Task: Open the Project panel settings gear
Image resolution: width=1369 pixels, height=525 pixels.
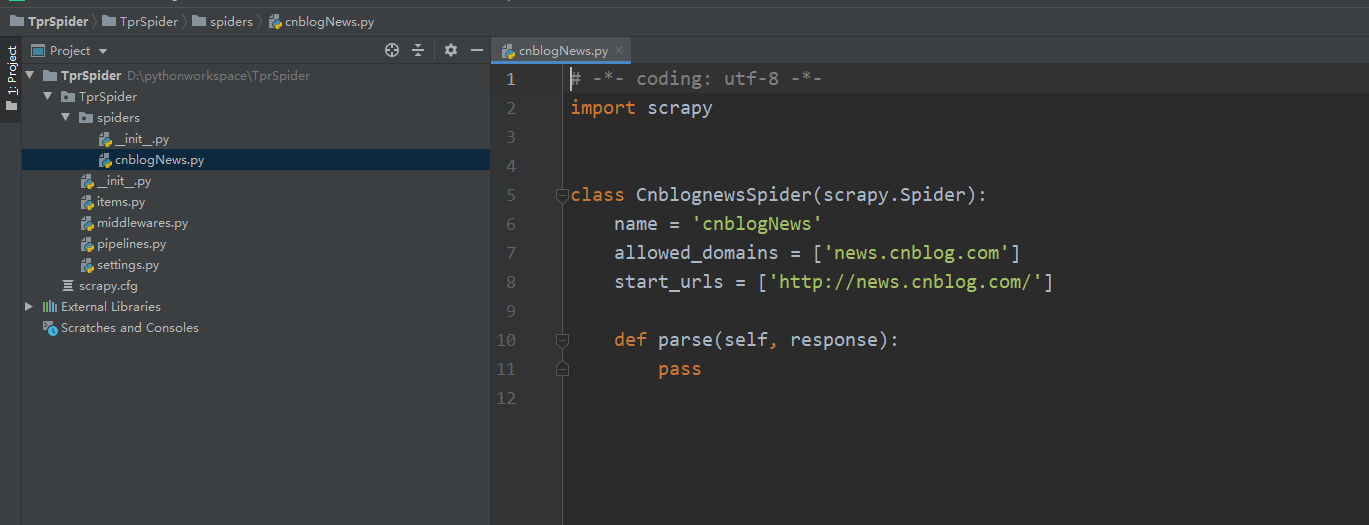Action: coord(450,50)
